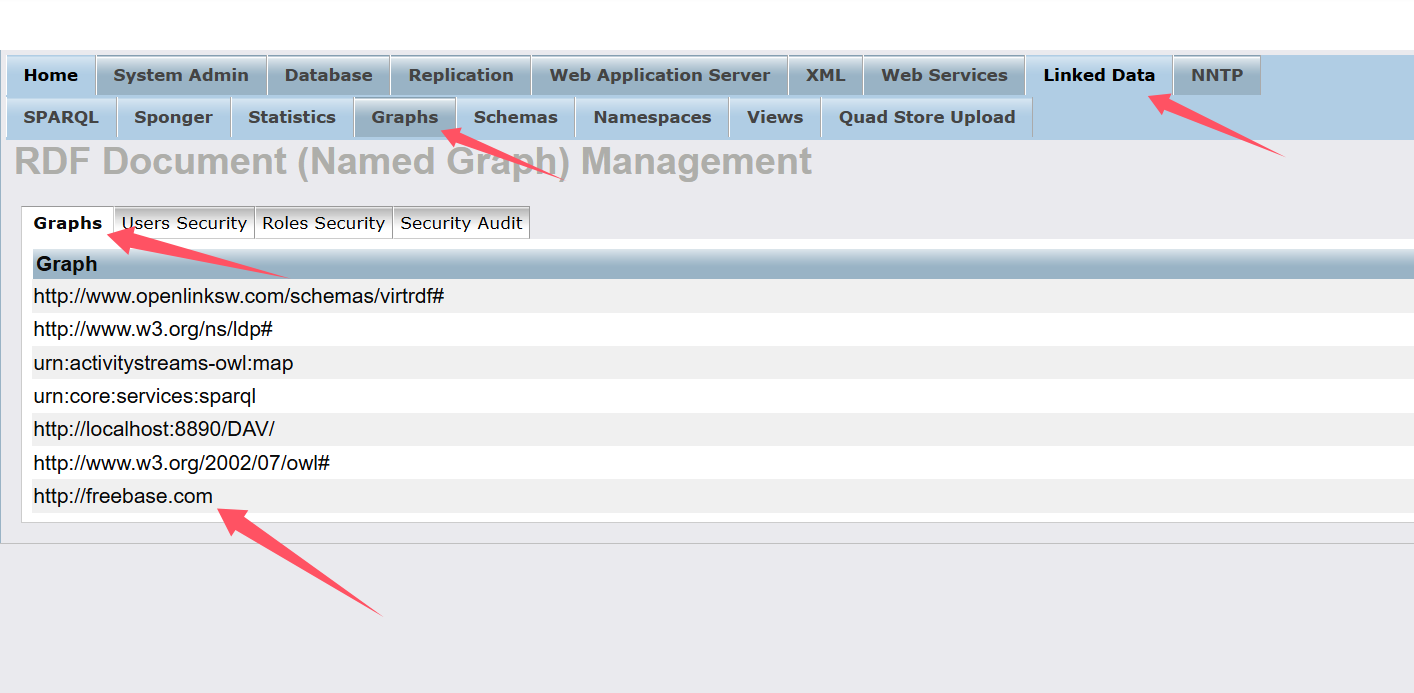The image size is (1414, 693).
Task: Select the http://freebase.com graph row
Action: [x=123, y=496]
